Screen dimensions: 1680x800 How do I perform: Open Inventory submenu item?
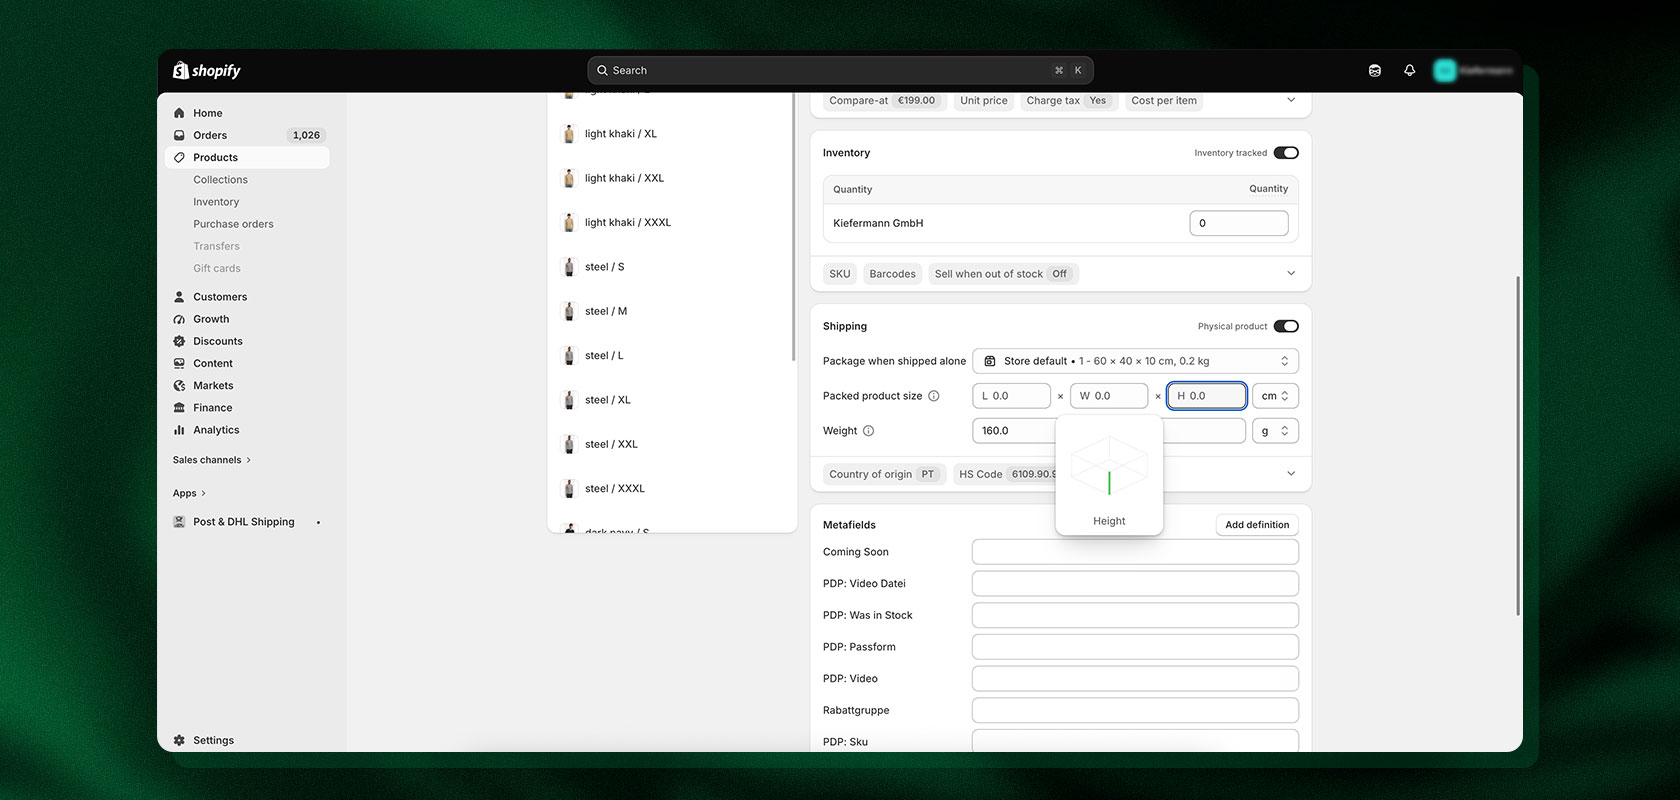coord(216,202)
